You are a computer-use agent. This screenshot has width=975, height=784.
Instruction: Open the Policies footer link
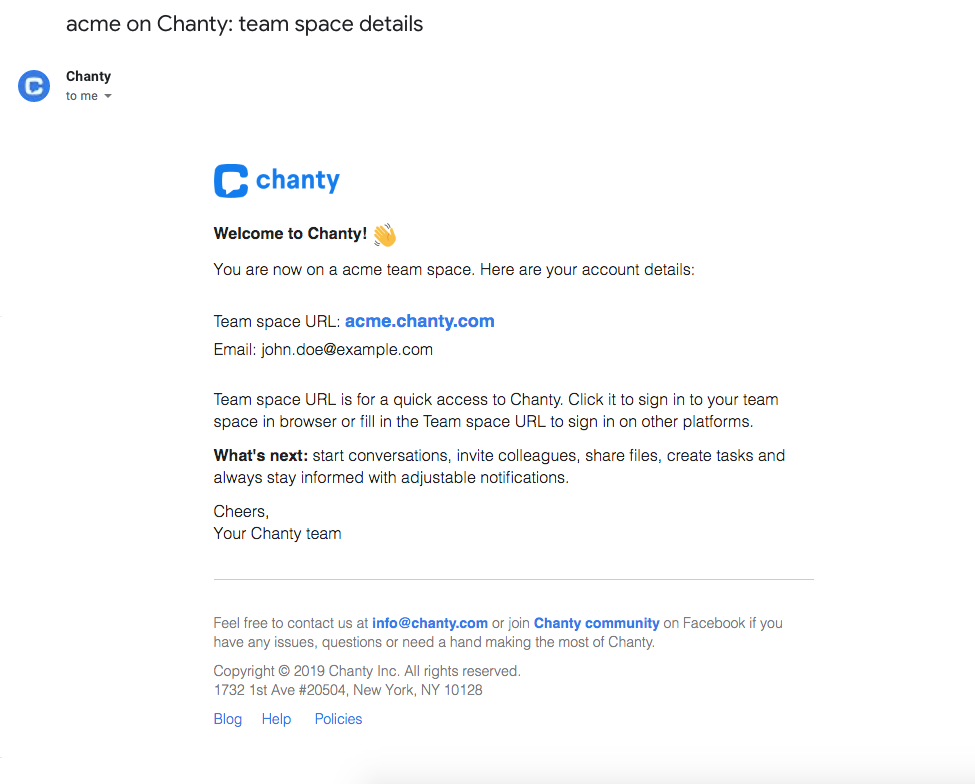click(338, 719)
